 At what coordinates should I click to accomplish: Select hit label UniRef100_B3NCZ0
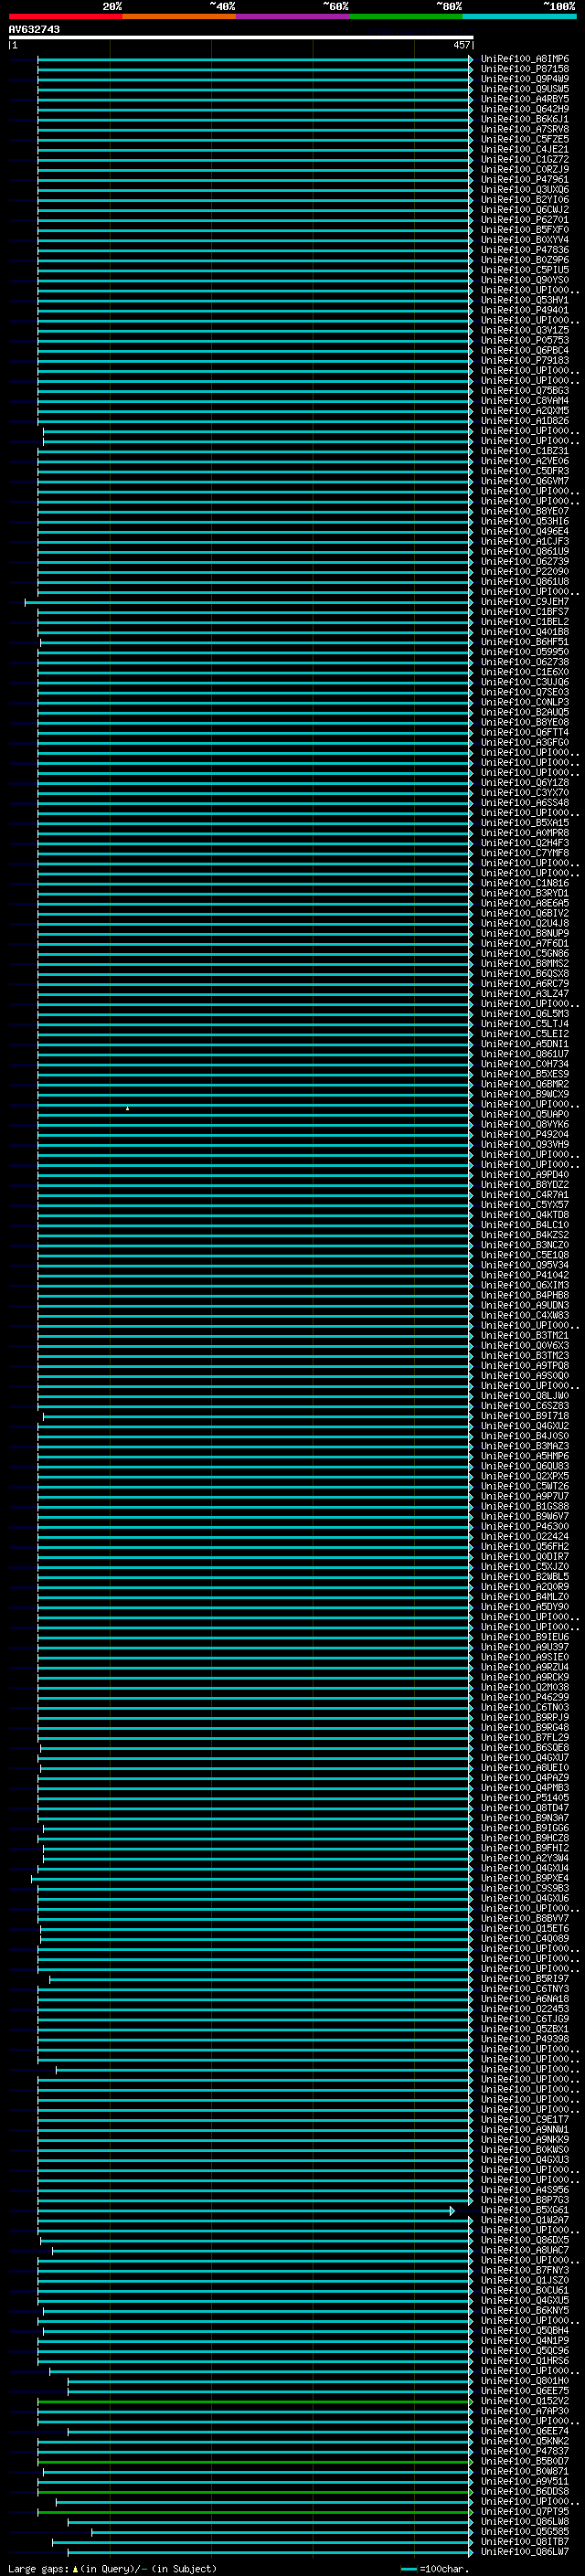pos(524,1245)
